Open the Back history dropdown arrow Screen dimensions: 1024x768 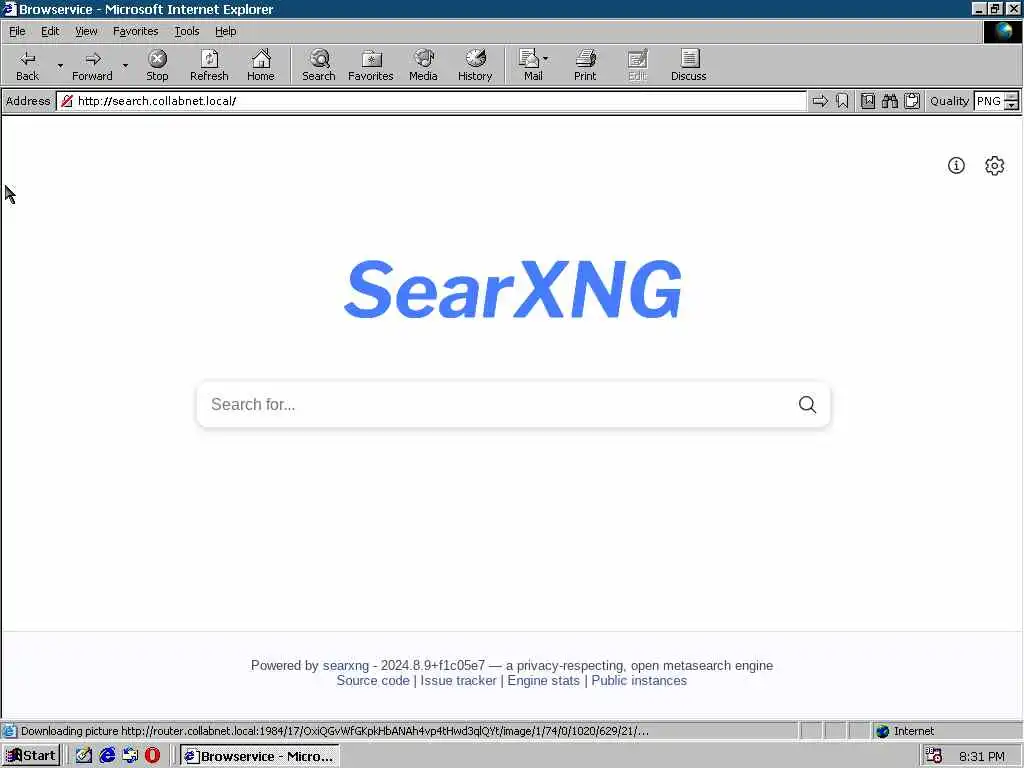coord(60,65)
